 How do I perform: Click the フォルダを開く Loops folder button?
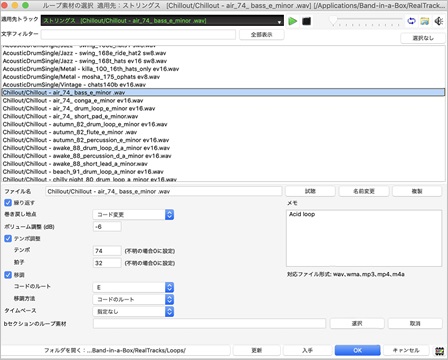pyautogui.click(x=115, y=350)
